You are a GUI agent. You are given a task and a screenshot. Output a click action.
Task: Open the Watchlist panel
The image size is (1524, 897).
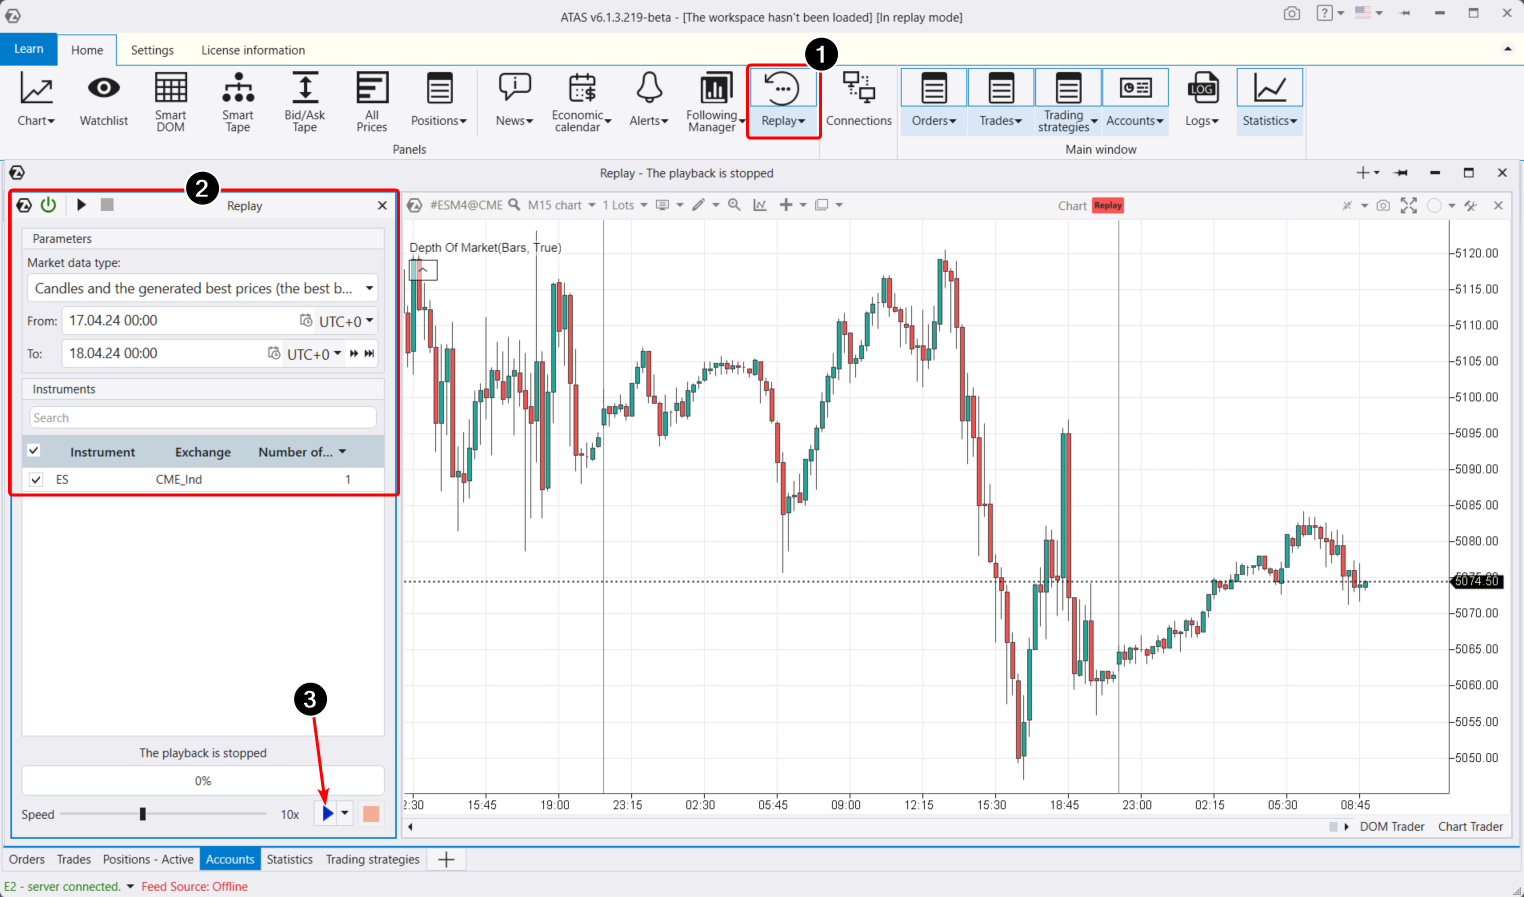tap(103, 100)
